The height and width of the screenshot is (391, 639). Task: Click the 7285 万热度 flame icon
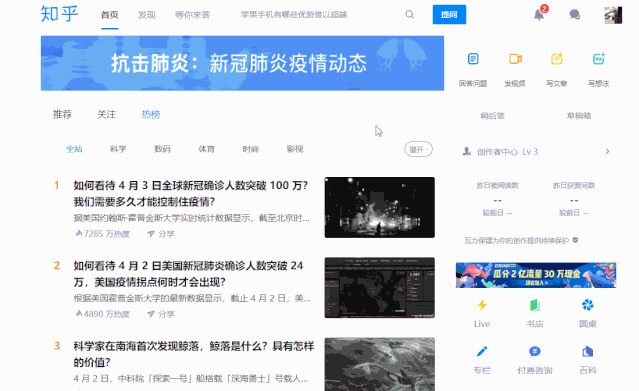79,234
